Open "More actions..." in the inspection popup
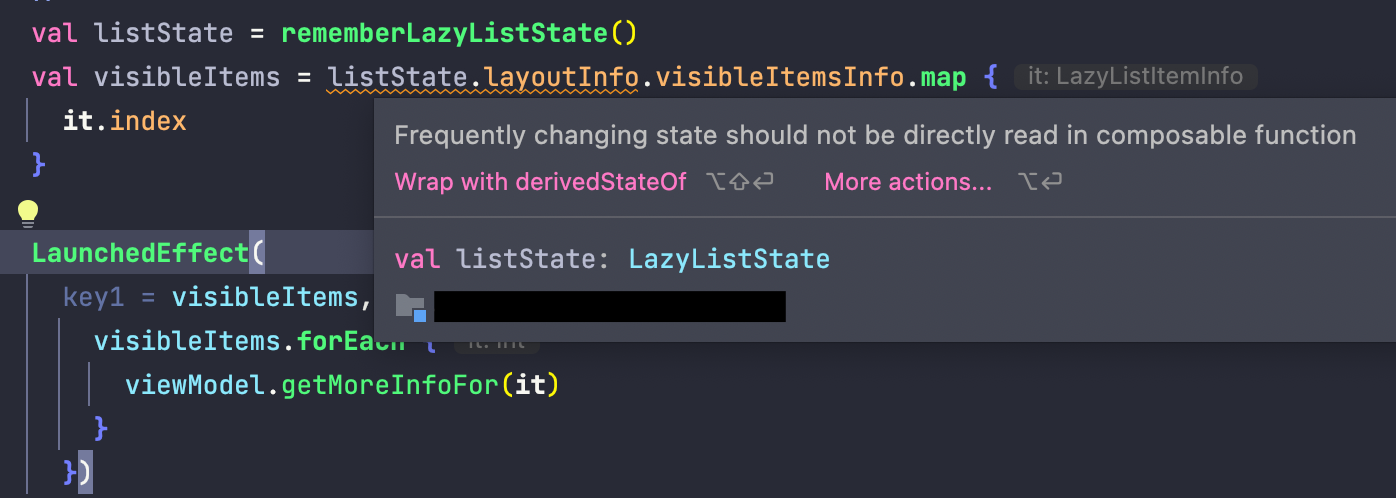The width and height of the screenshot is (1396, 498). [908, 182]
